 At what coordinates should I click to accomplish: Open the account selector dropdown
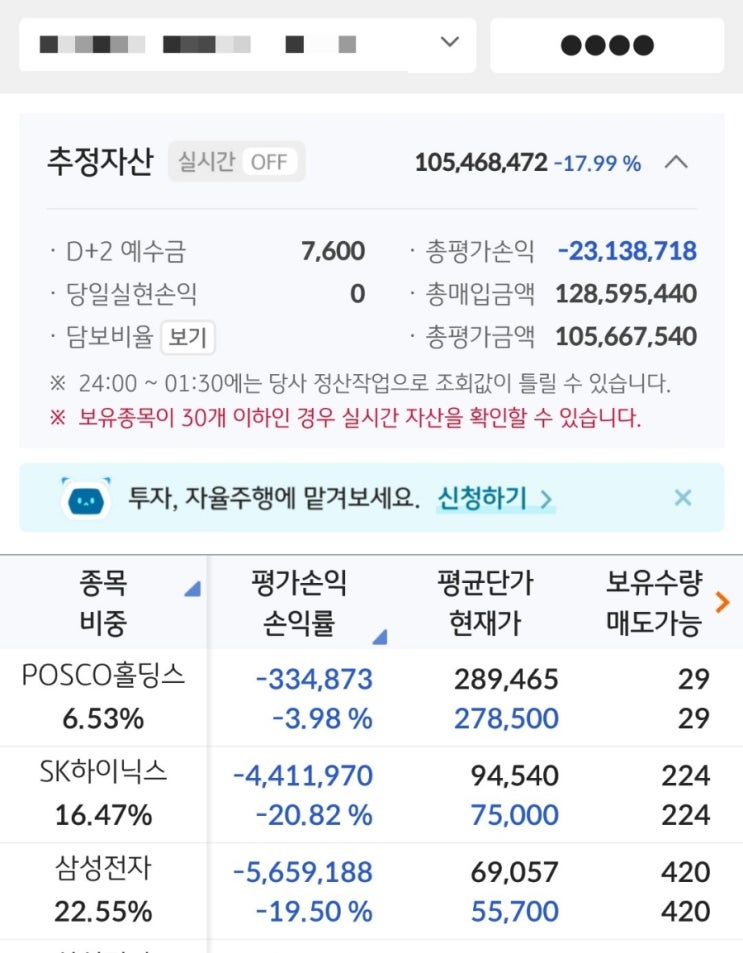(x=247, y=45)
